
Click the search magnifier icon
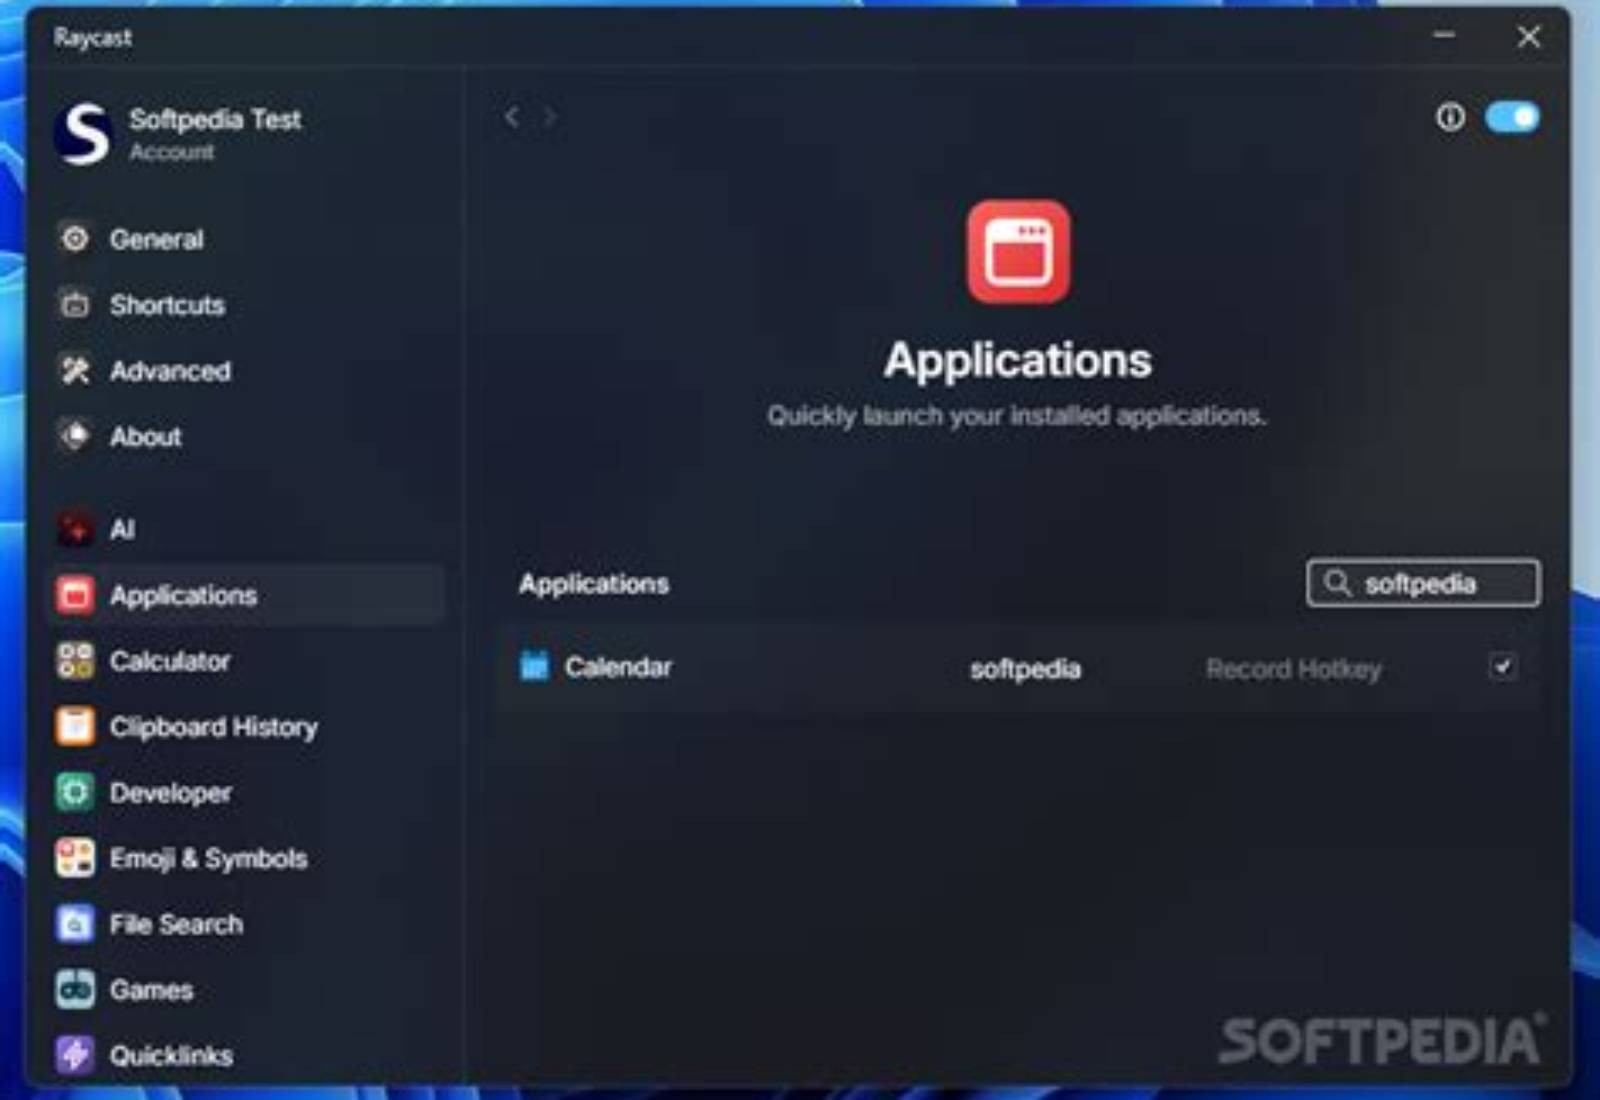coord(1337,583)
